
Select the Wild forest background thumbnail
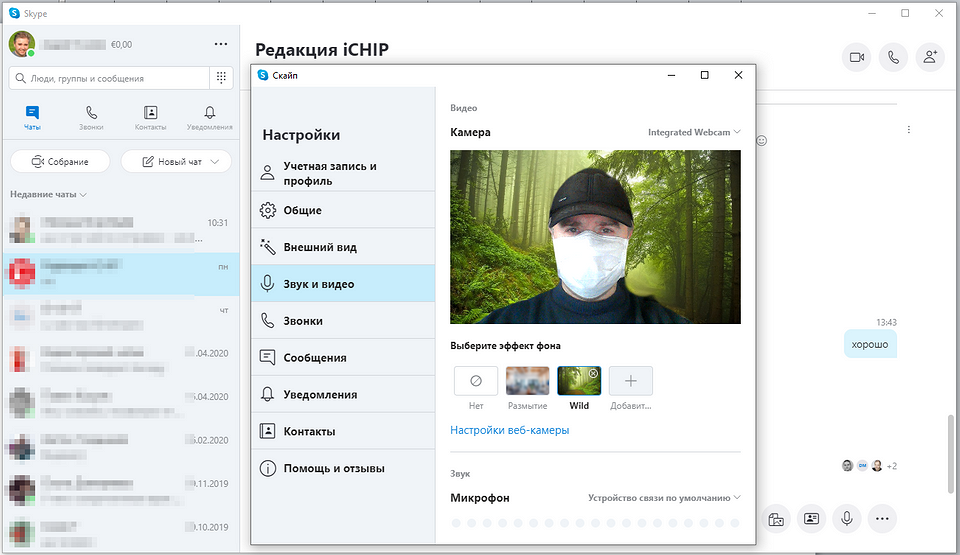[577, 383]
